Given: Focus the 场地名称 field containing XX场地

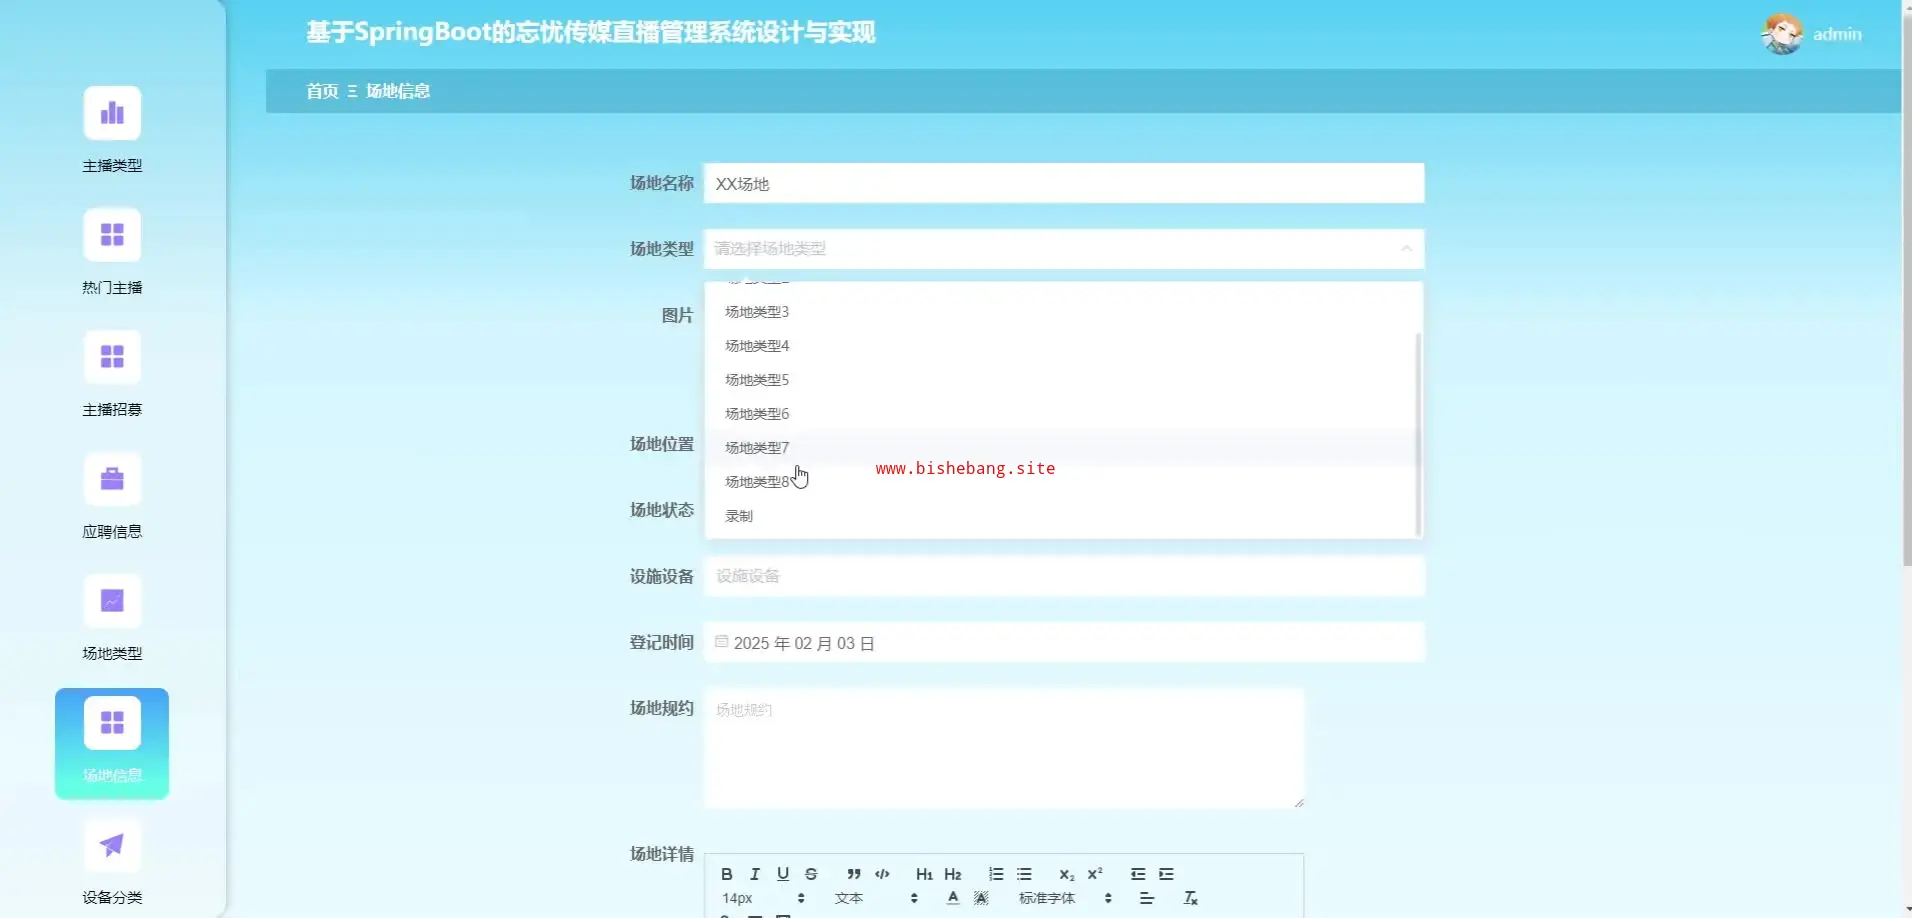Looking at the screenshot, I should [1064, 183].
